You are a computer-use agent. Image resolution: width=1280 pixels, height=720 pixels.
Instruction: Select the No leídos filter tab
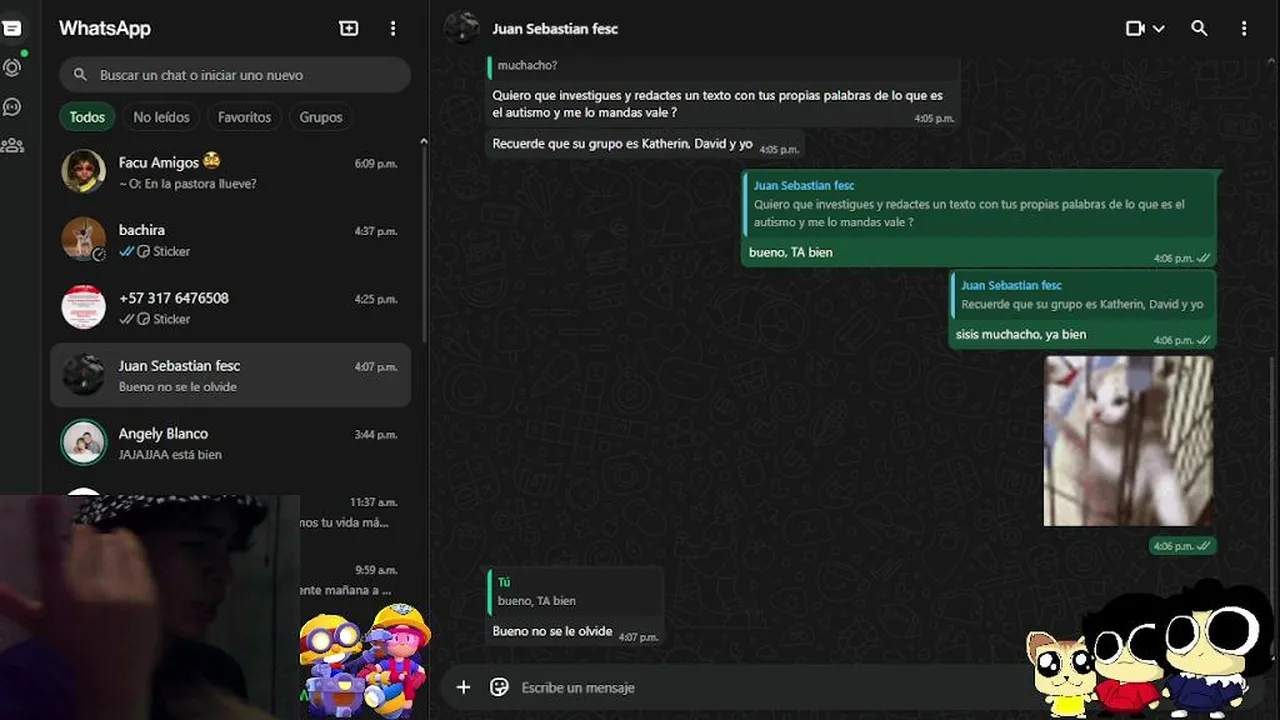161,117
